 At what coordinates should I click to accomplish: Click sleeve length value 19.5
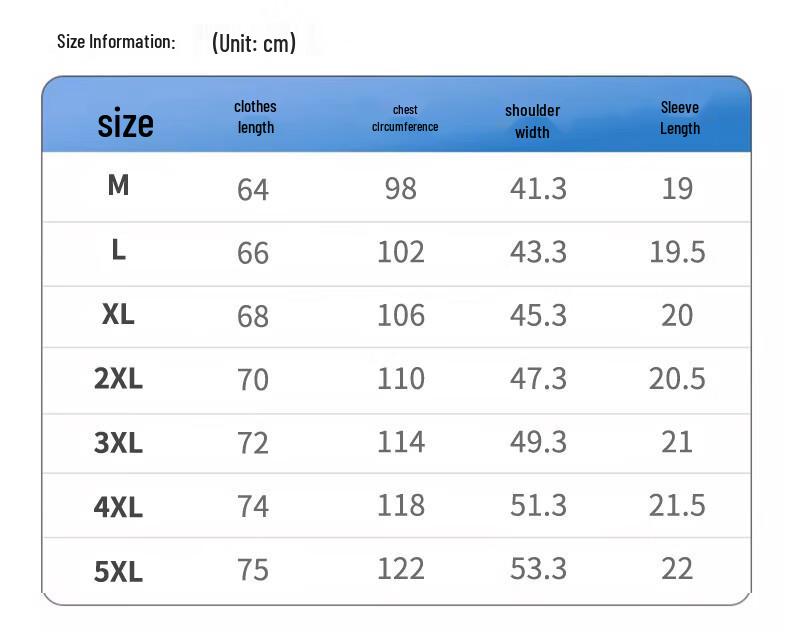click(x=677, y=252)
